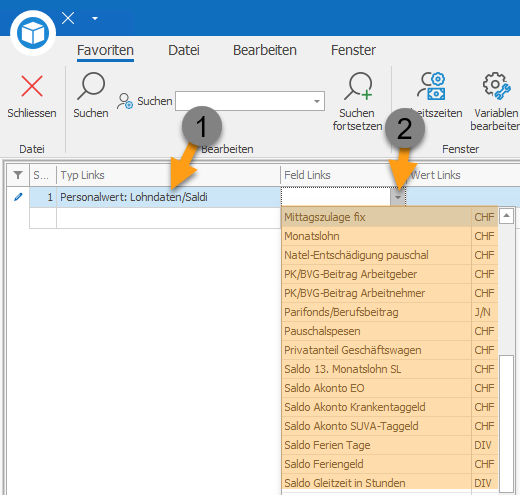Click the dropdown list scroll-up arrow

point(506,216)
